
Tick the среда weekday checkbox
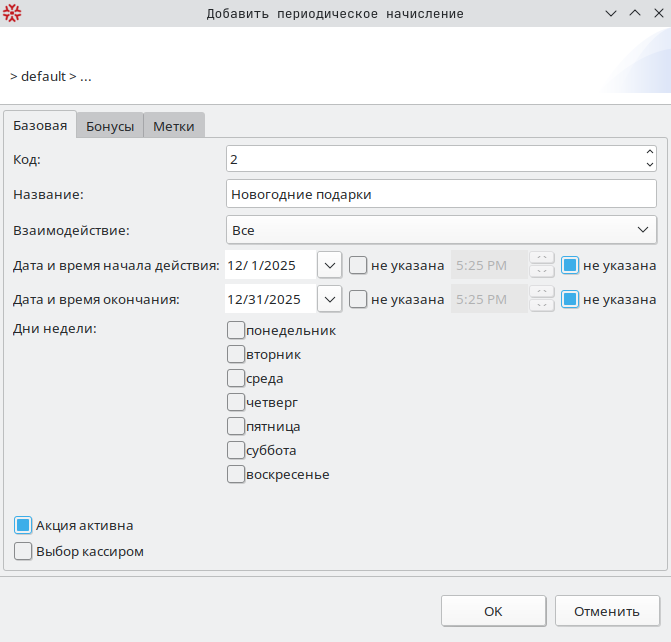point(236,378)
